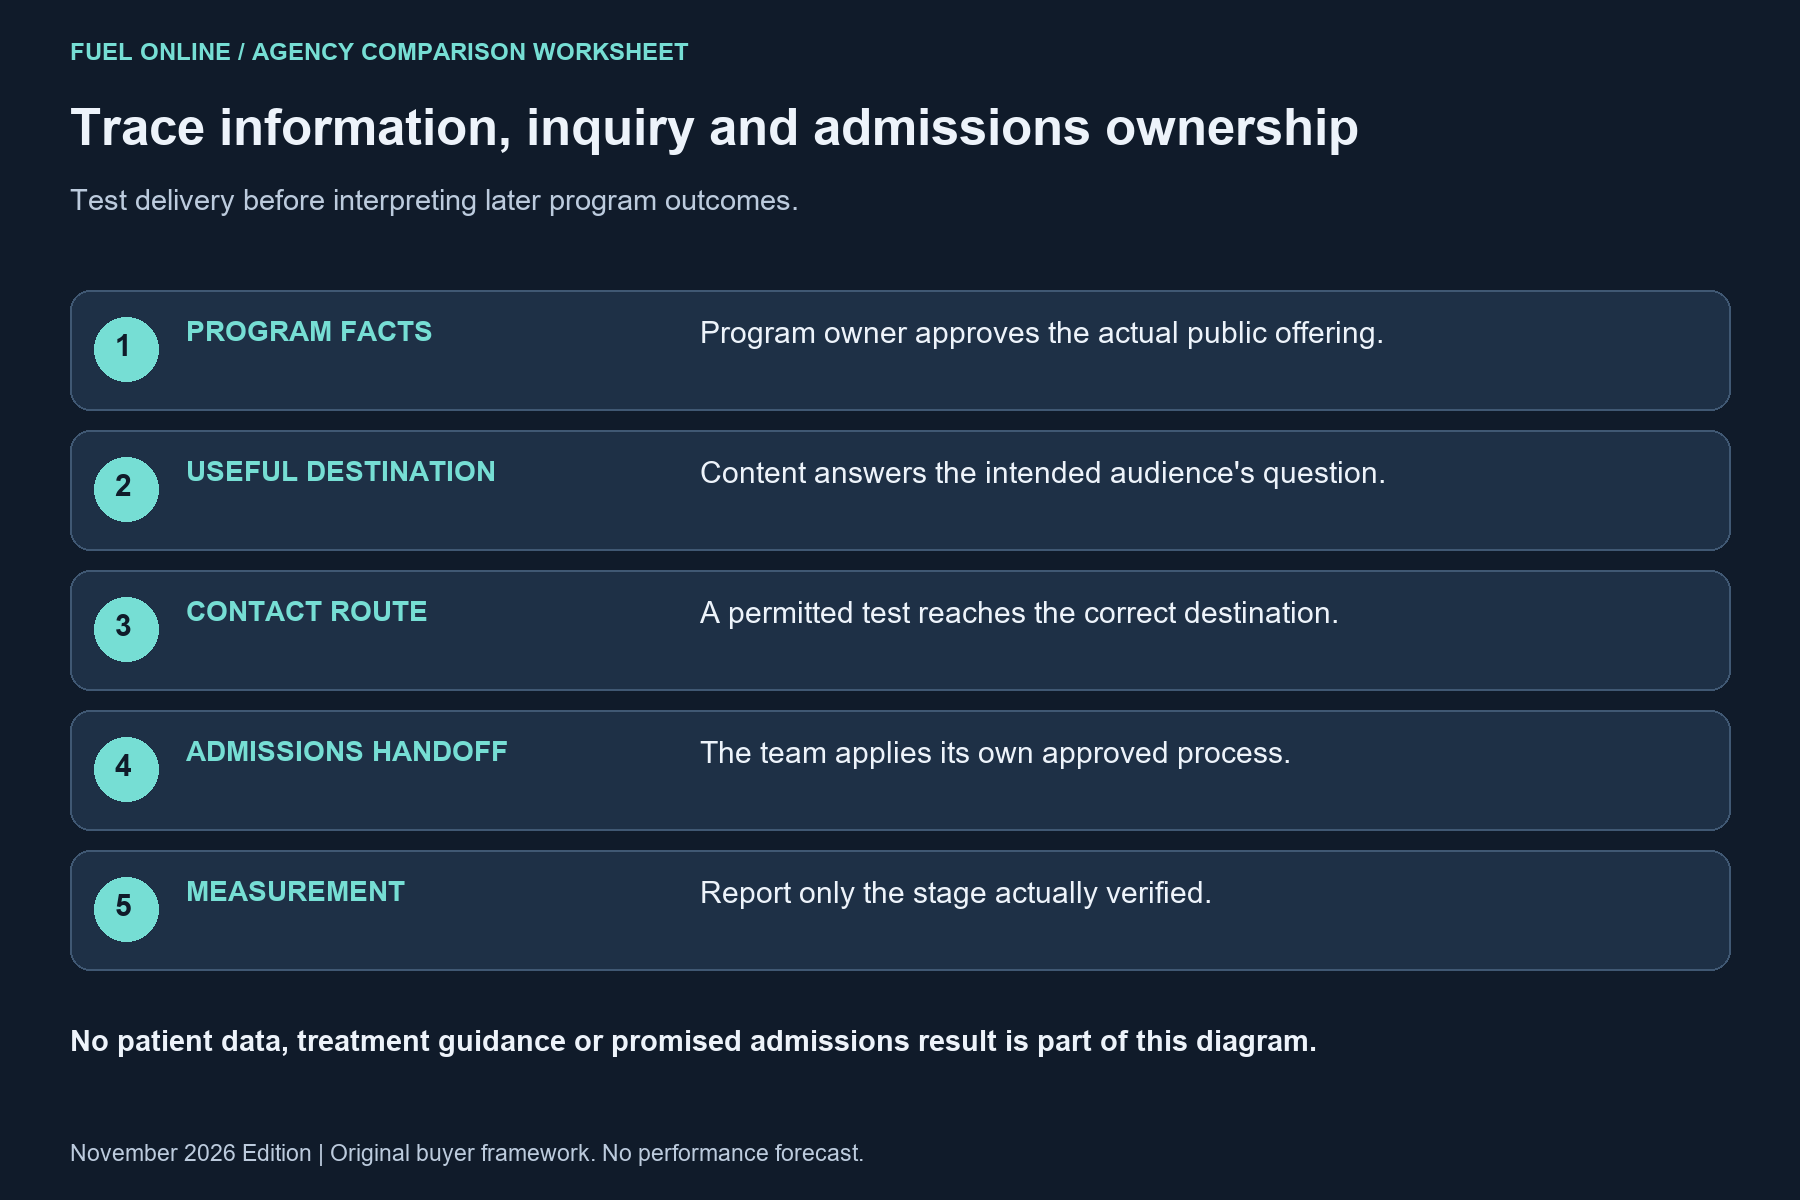Image resolution: width=1800 pixels, height=1200 pixels.
Task: Click the 'FUEL ONLINE / AGENCY COMPARISON WORKSHEET' header
Action: pos(379,52)
